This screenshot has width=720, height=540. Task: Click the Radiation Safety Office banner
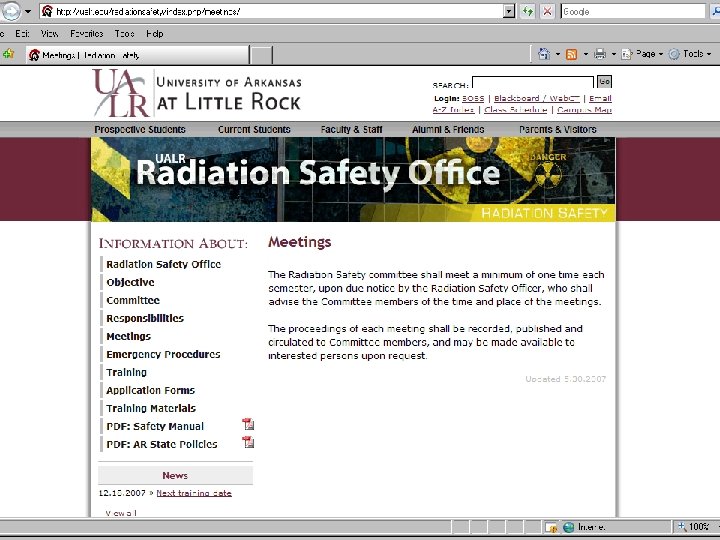pyautogui.click(x=353, y=179)
